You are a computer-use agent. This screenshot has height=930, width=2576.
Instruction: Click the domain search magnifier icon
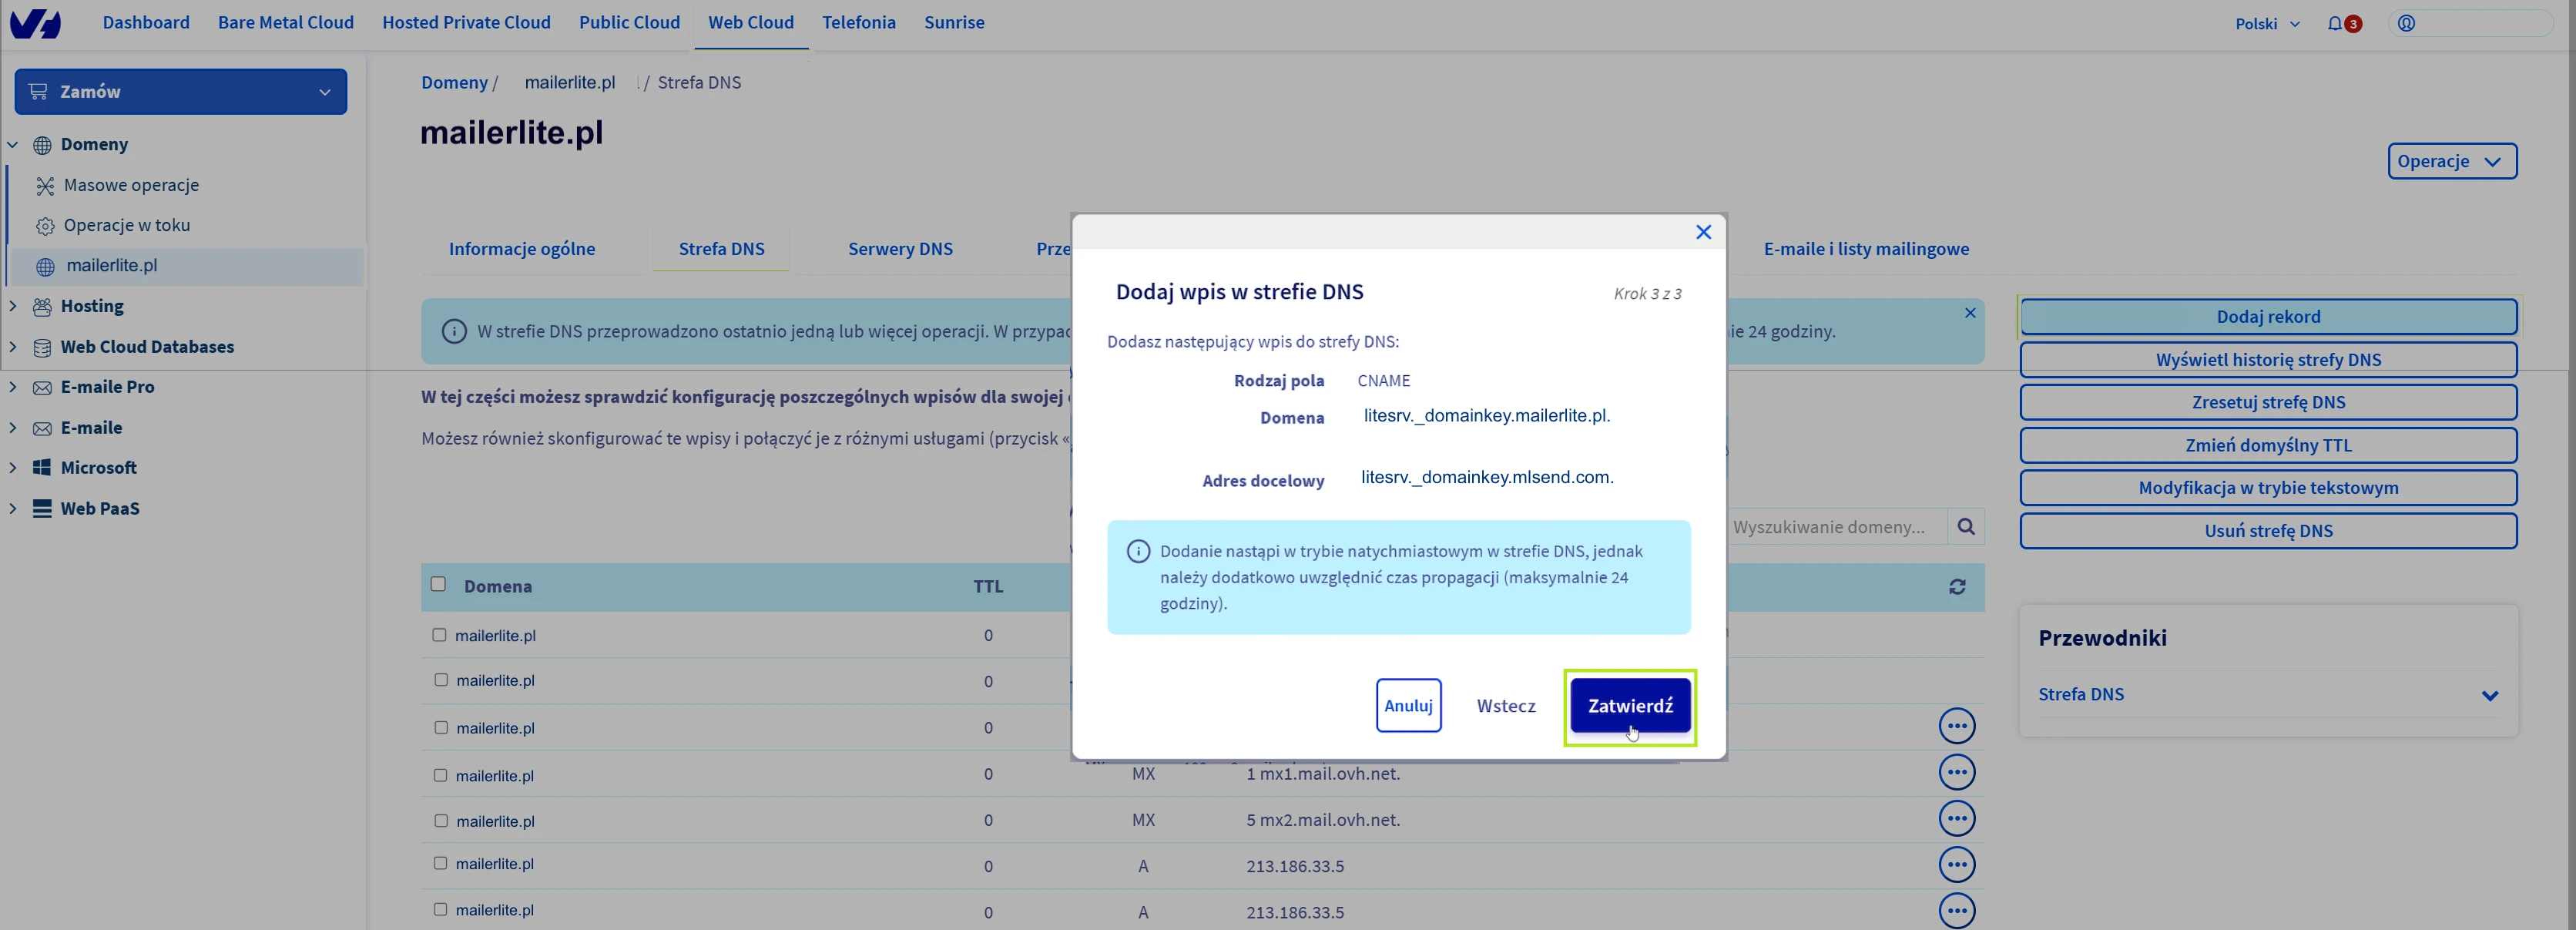pos(1965,527)
